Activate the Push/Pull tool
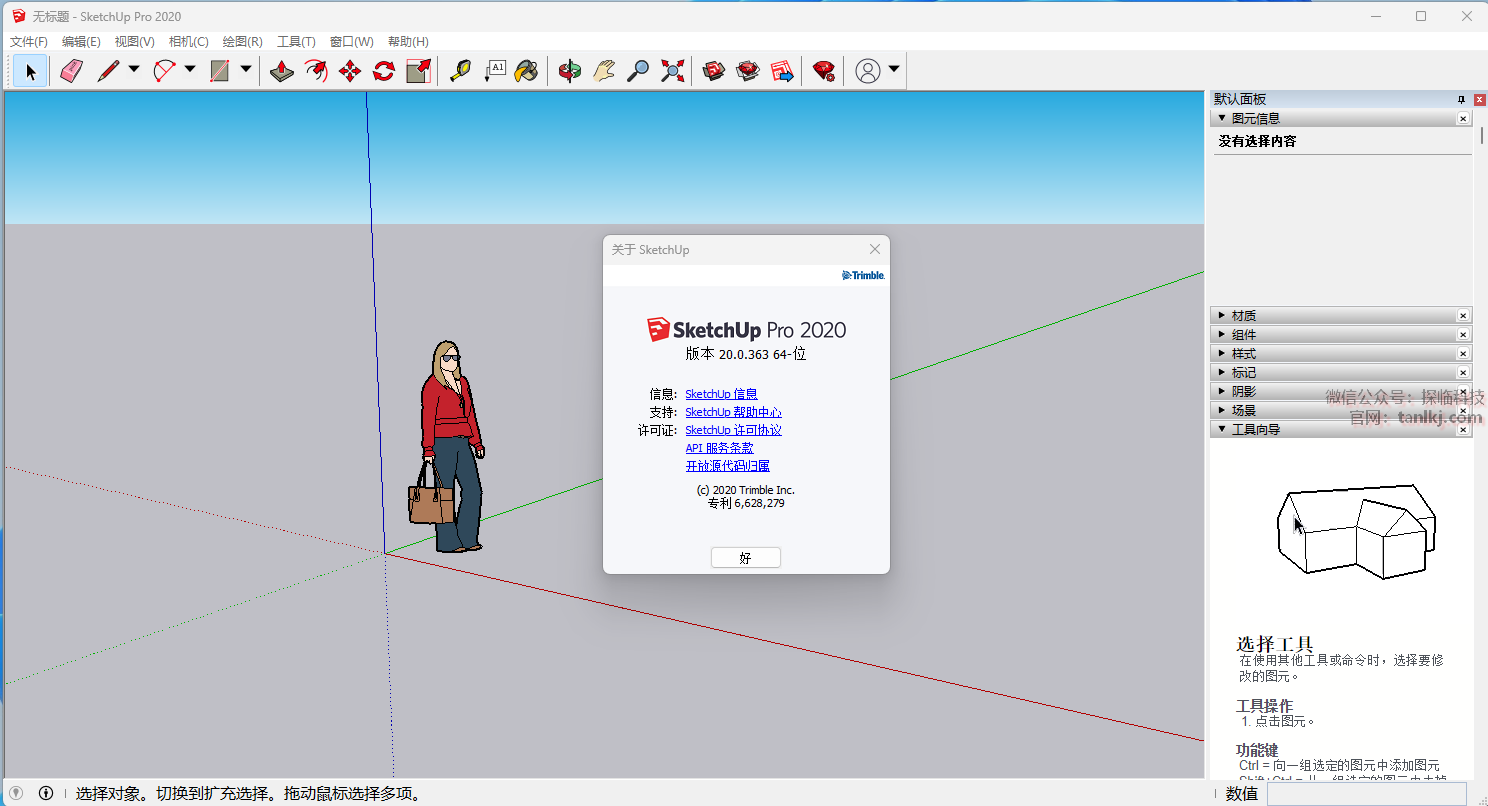The image size is (1488, 806). (282, 71)
